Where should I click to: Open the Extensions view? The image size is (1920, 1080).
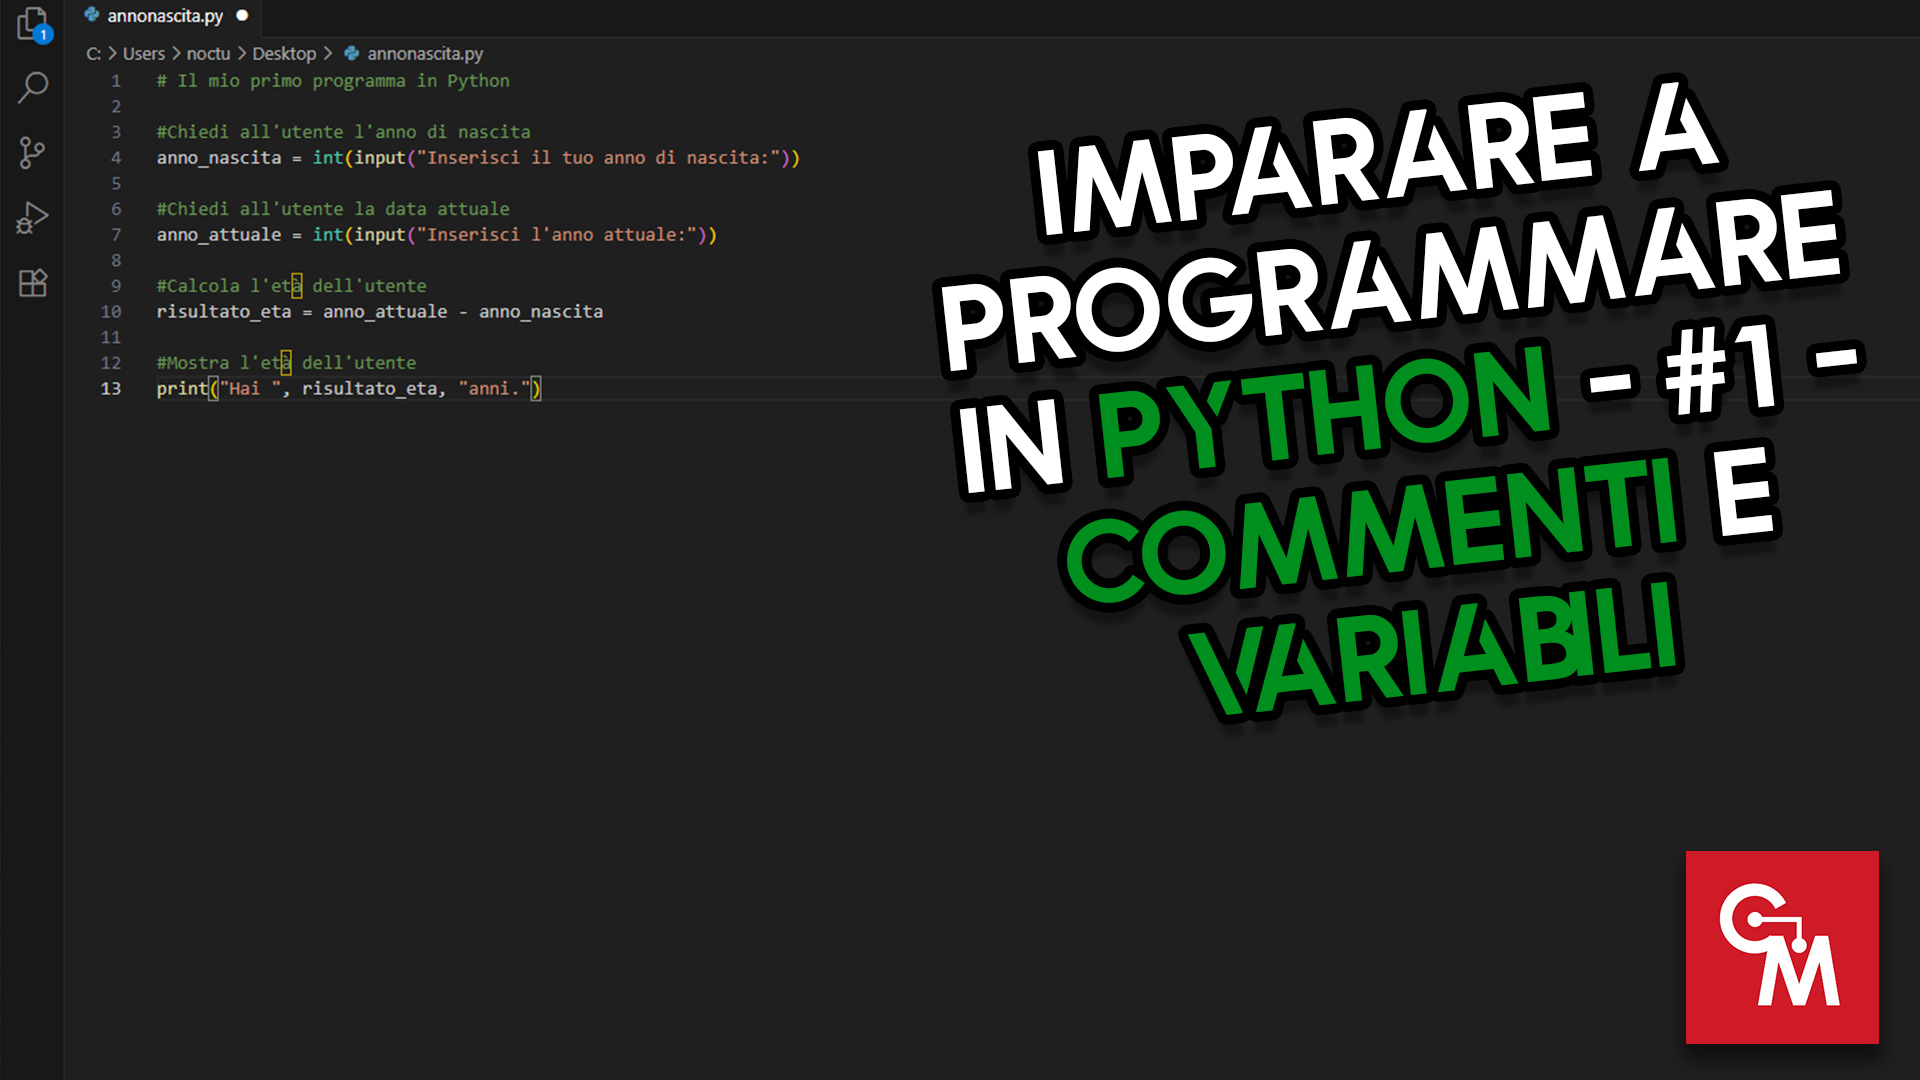pyautogui.click(x=32, y=284)
